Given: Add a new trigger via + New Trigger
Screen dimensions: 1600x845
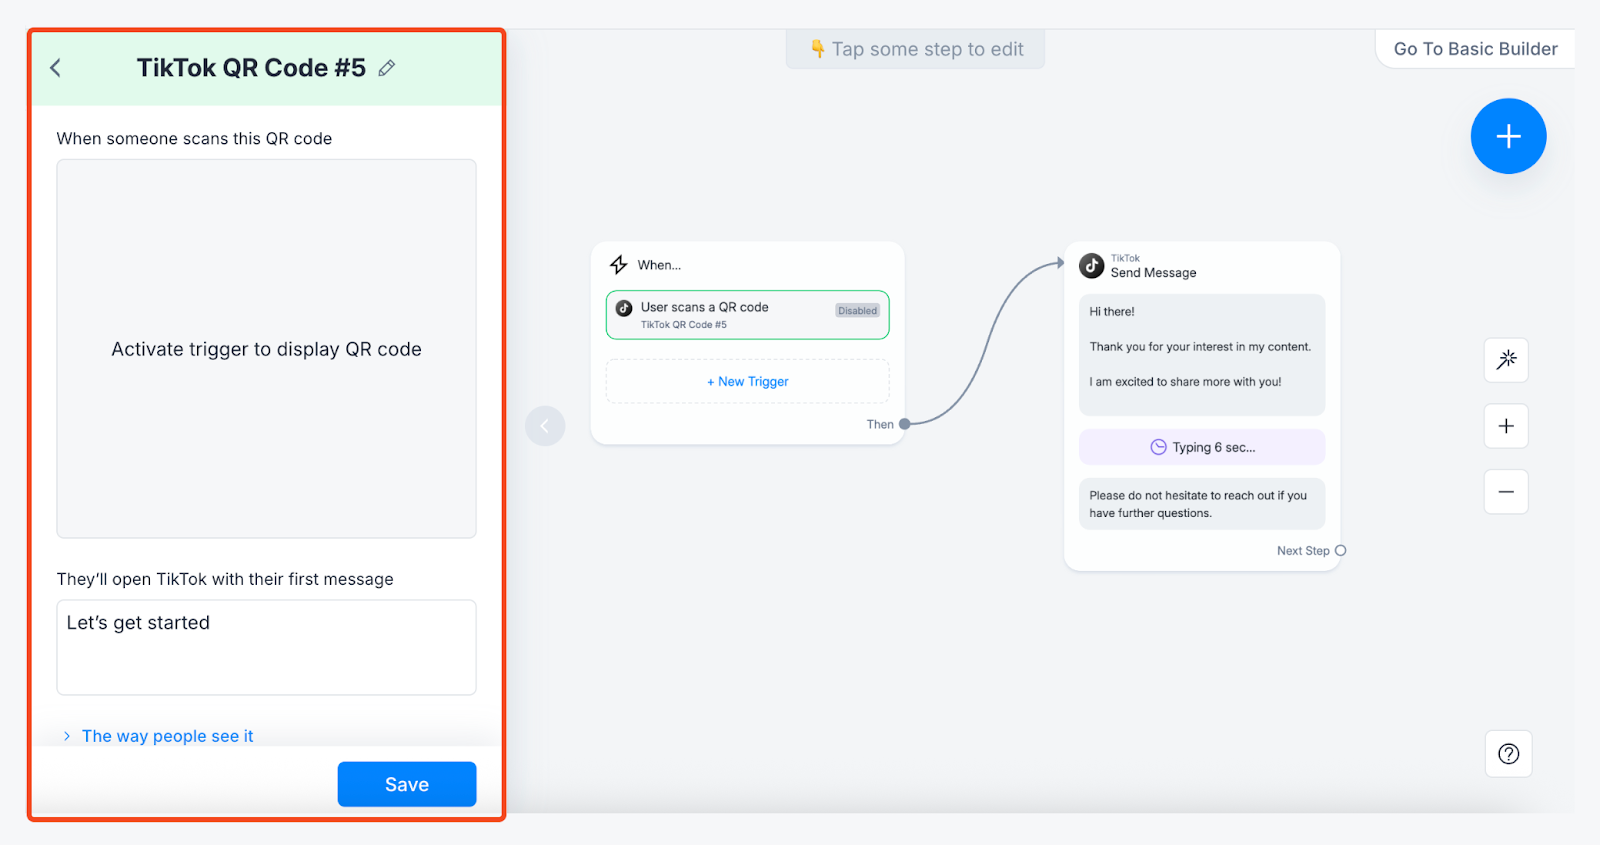Looking at the screenshot, I should (x=747, y=382).
